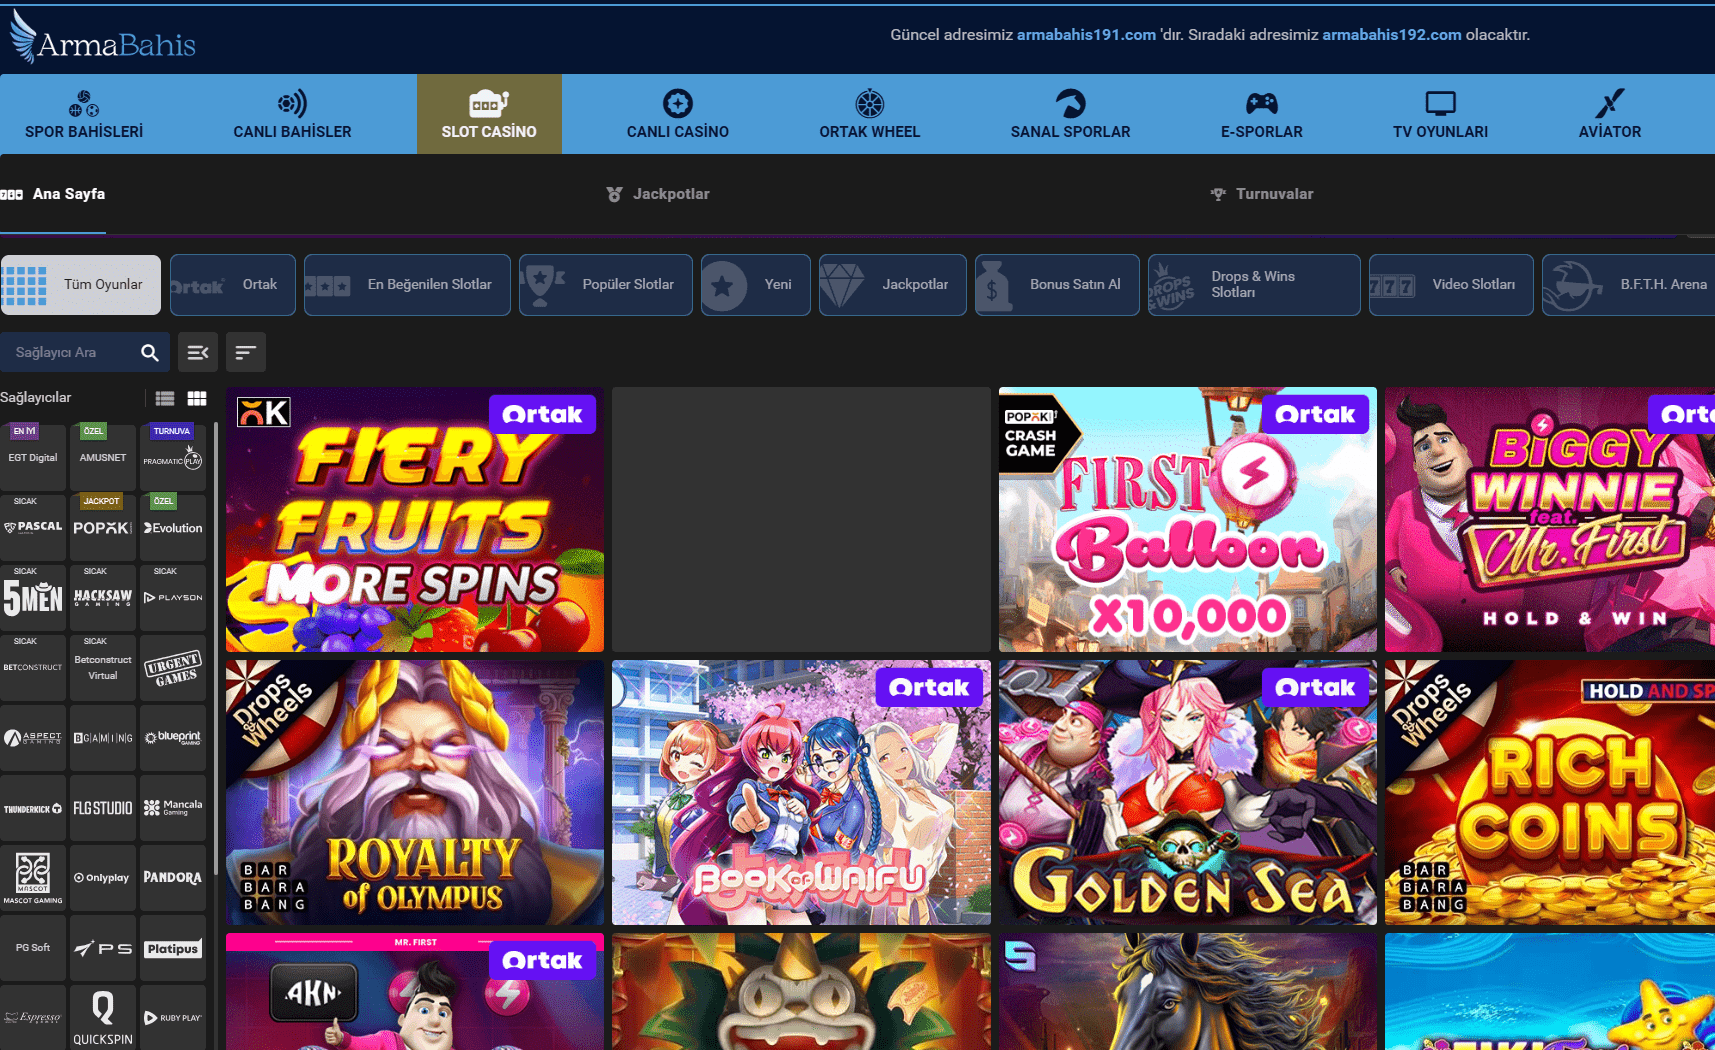The image size is (1715, 1050).
Task: Open the Aviator section
Action: pos(1609,114)
